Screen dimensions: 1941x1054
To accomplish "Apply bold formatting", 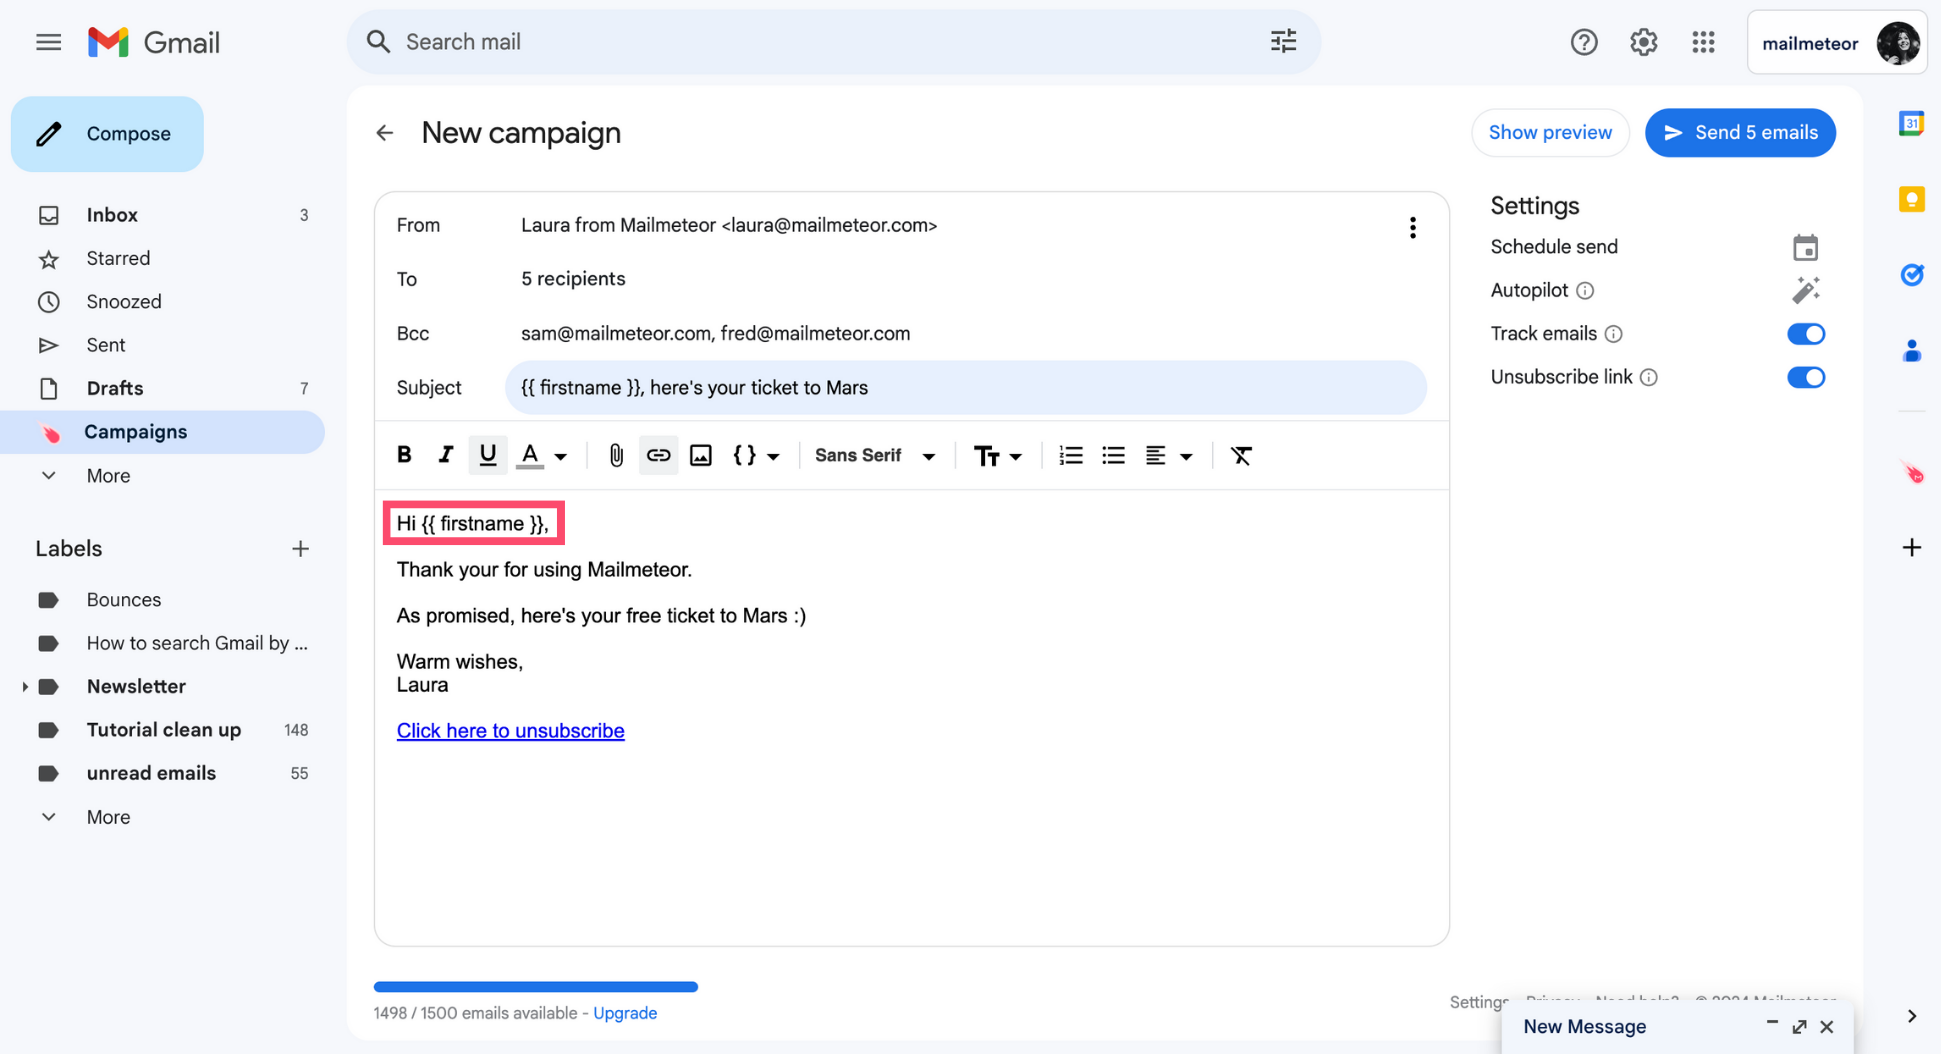I will coord(404,455).
